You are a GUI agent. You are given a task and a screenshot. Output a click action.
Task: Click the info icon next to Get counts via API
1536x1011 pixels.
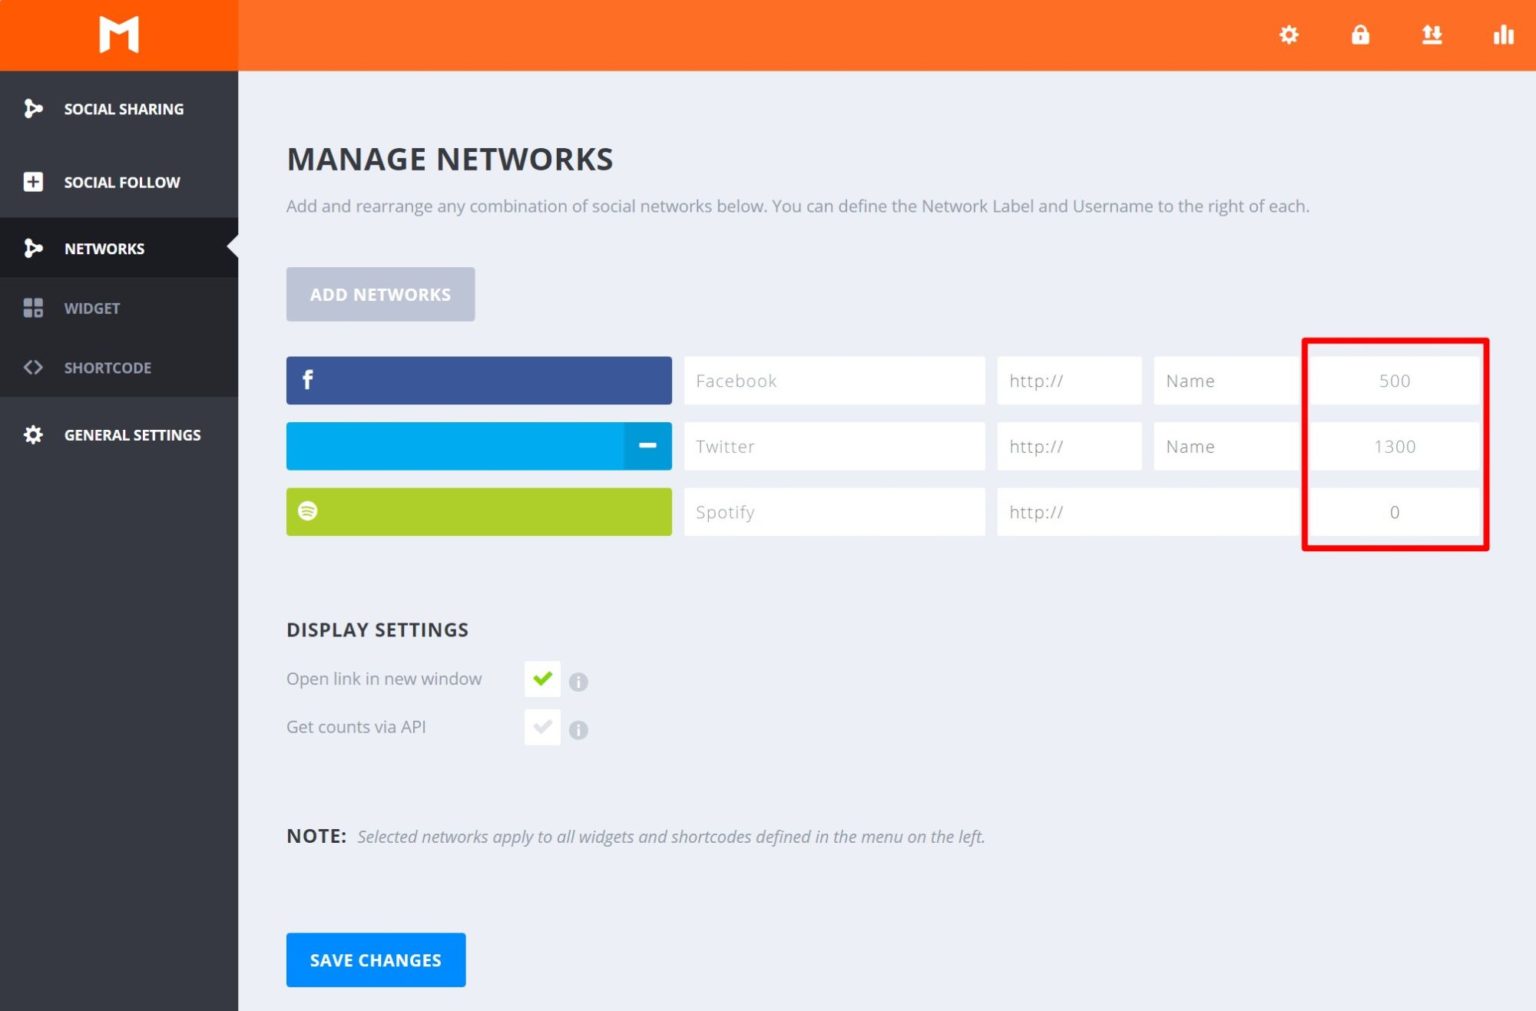[578, 729]
